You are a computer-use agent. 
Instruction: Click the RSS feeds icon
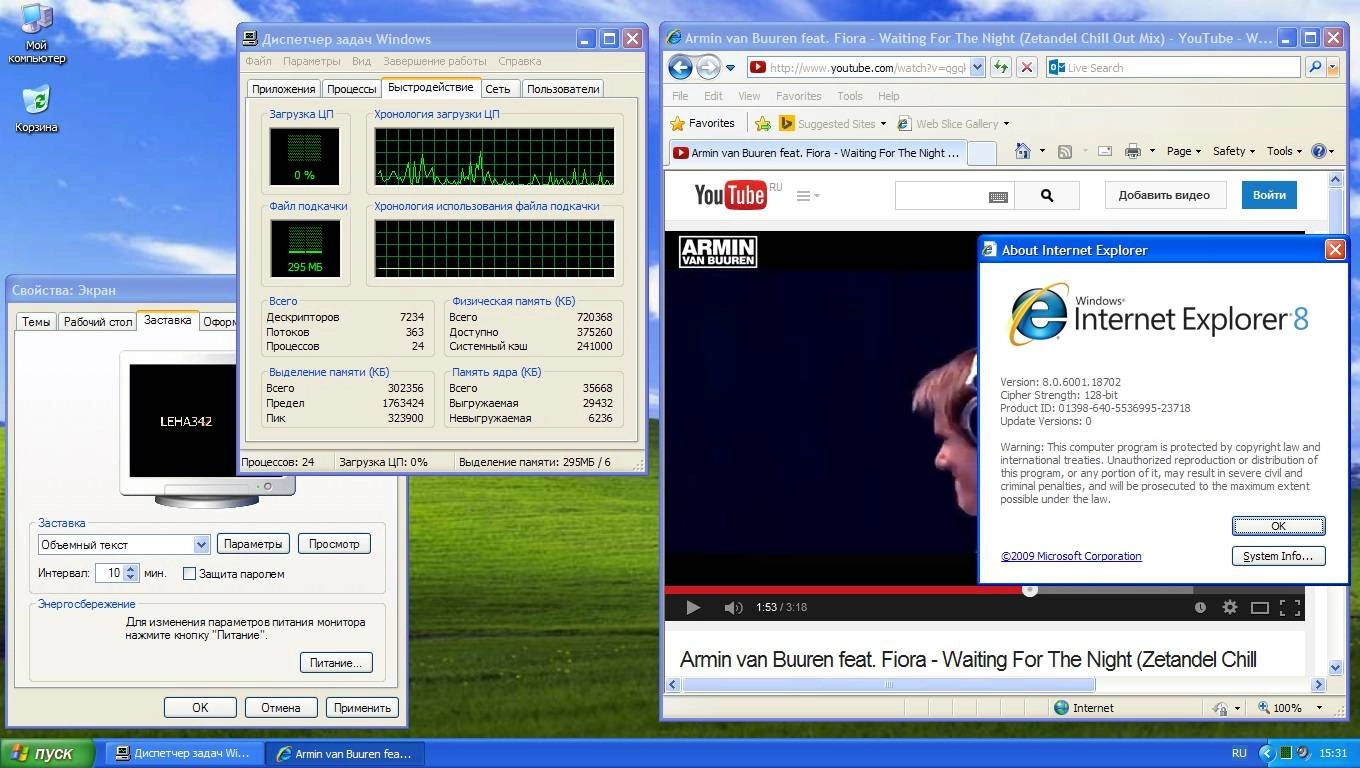click(x=1065, y=151)
